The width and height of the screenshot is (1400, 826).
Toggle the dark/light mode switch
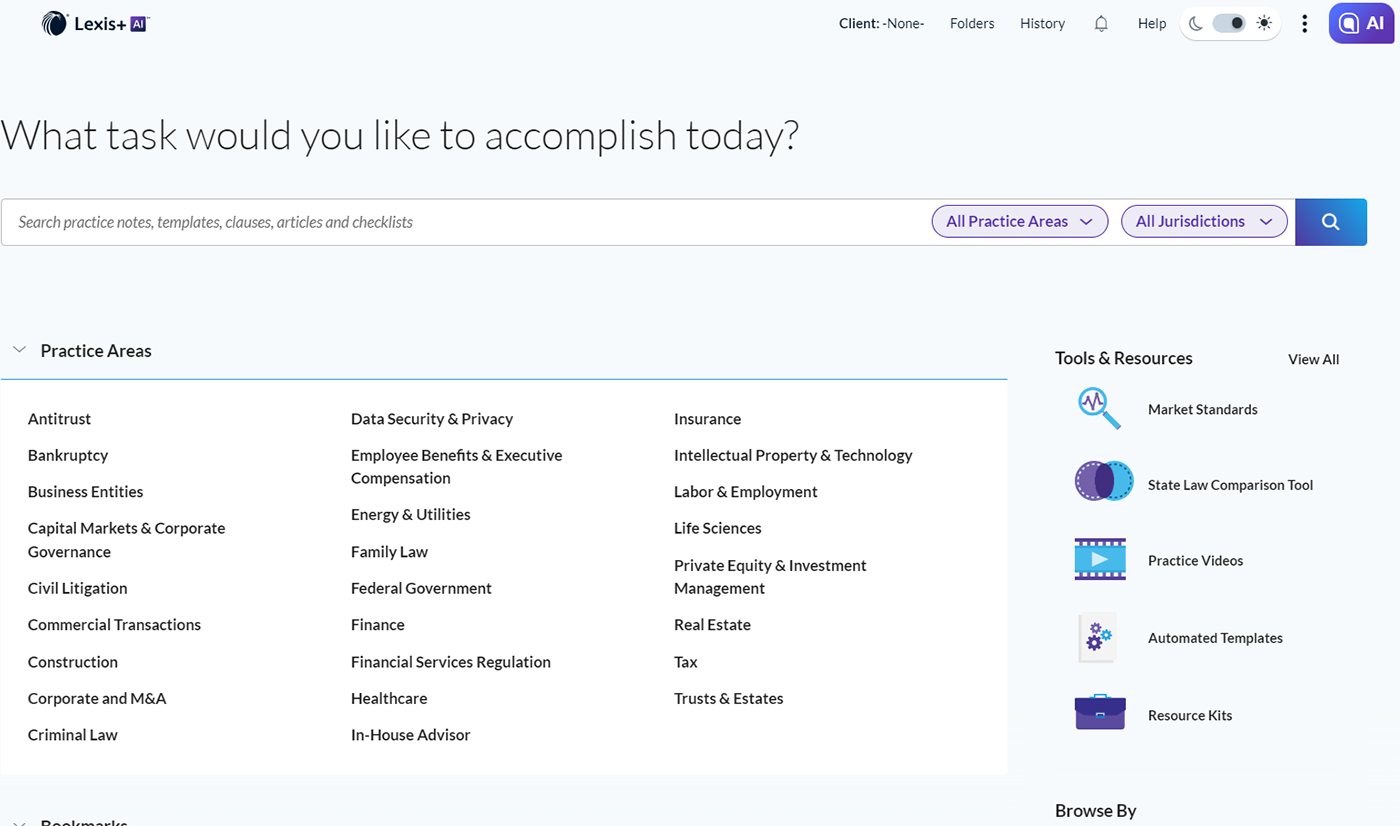point(1230,23)
